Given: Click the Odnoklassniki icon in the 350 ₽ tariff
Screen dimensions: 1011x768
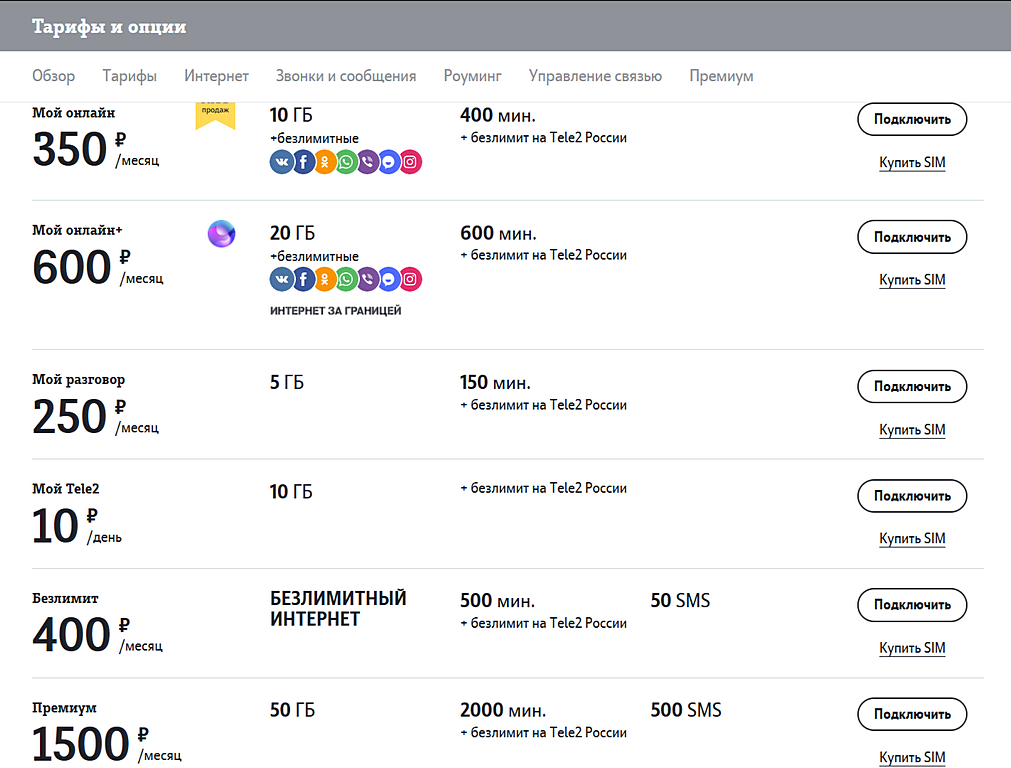Looking at the screenshot, I should (325, 162).
